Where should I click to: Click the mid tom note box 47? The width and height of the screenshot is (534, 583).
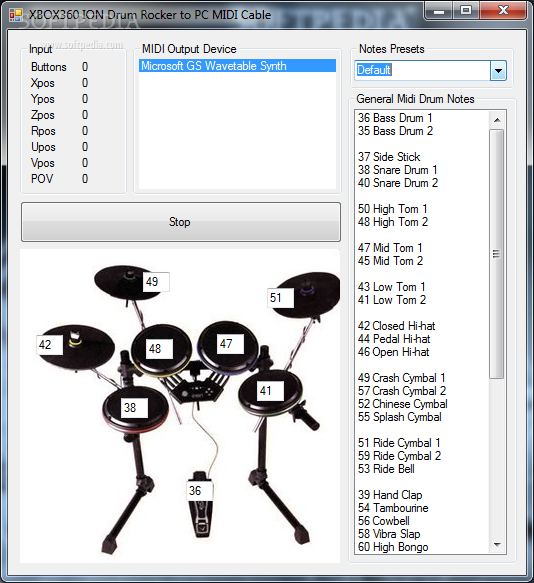tap(231, 344)
